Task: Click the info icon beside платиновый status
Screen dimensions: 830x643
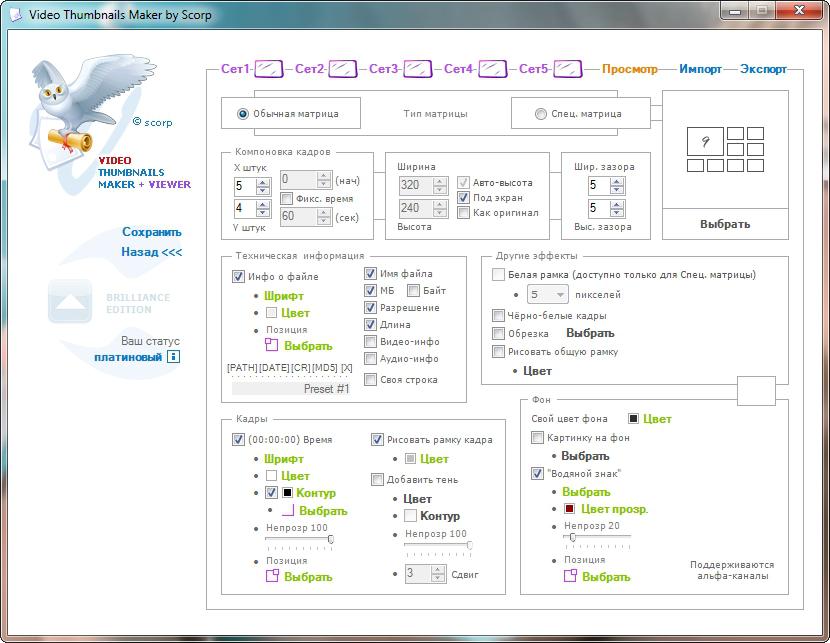Action: 173,357
